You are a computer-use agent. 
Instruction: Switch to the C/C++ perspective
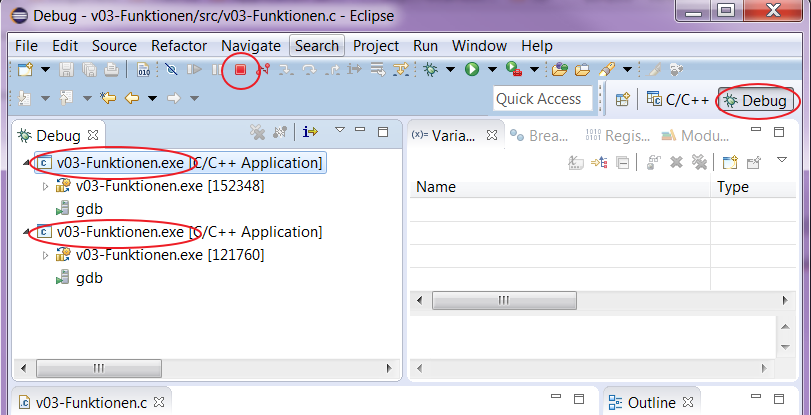[678, 99]
